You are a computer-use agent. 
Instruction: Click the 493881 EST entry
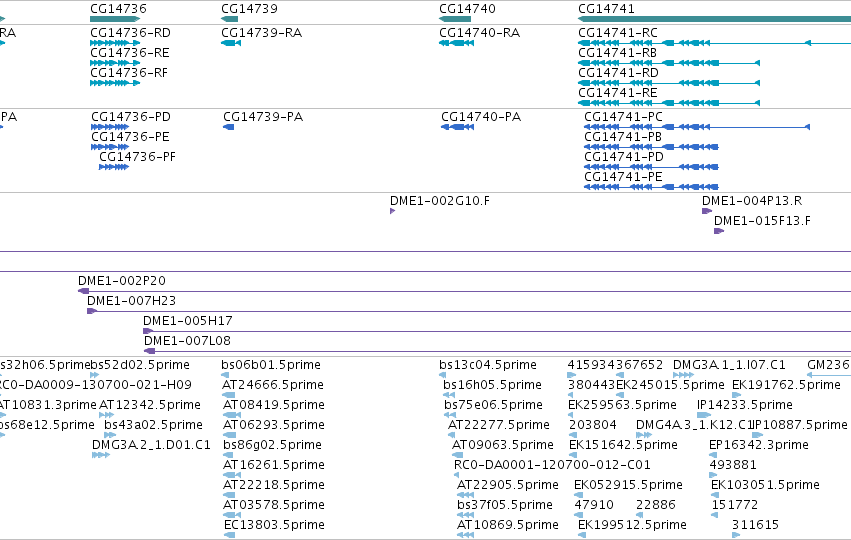[713, 475]
